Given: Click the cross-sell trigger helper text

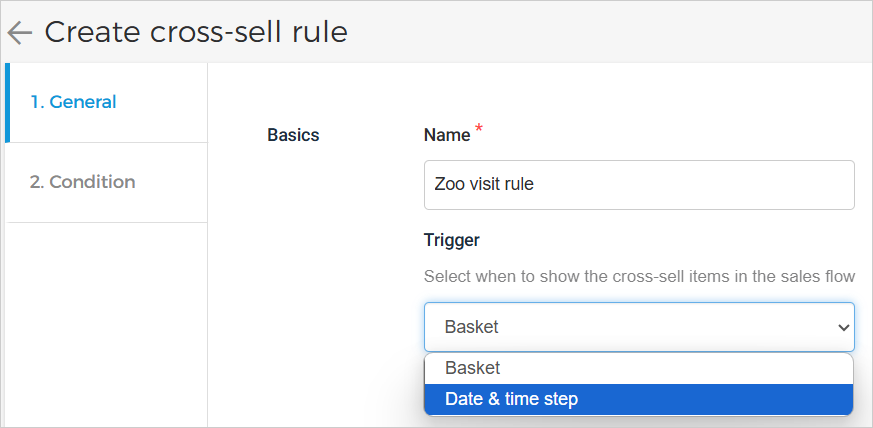Looking at the screenshot, I should 639,276.
